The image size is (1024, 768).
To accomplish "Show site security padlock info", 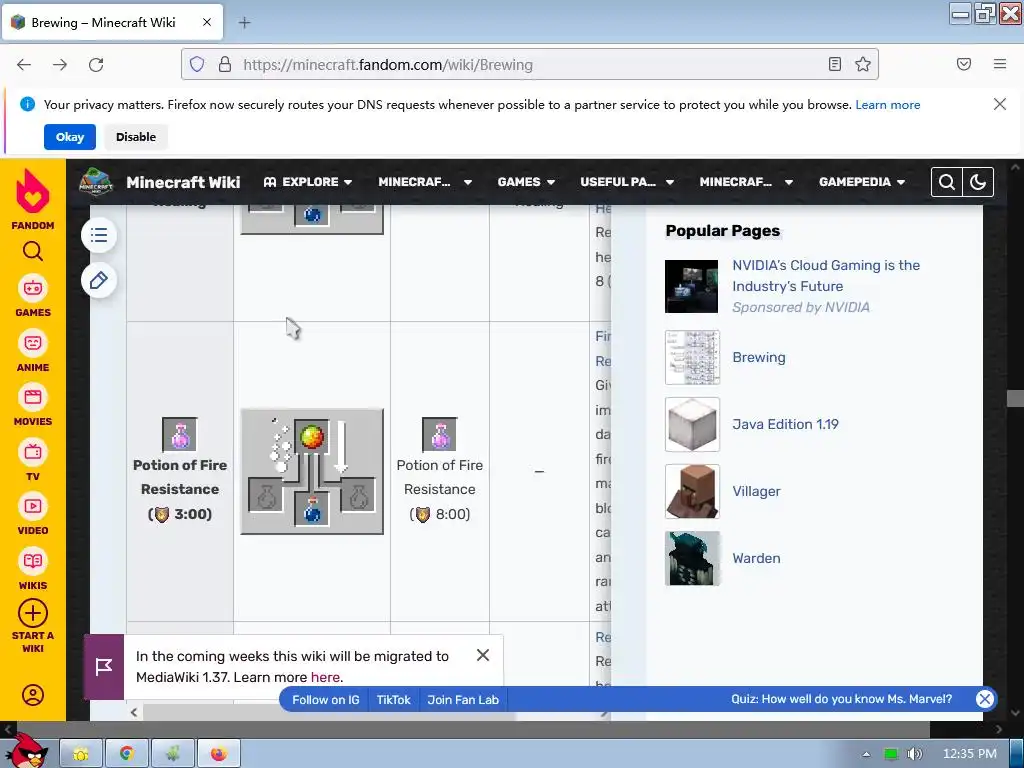I will (x=225, y=65).
